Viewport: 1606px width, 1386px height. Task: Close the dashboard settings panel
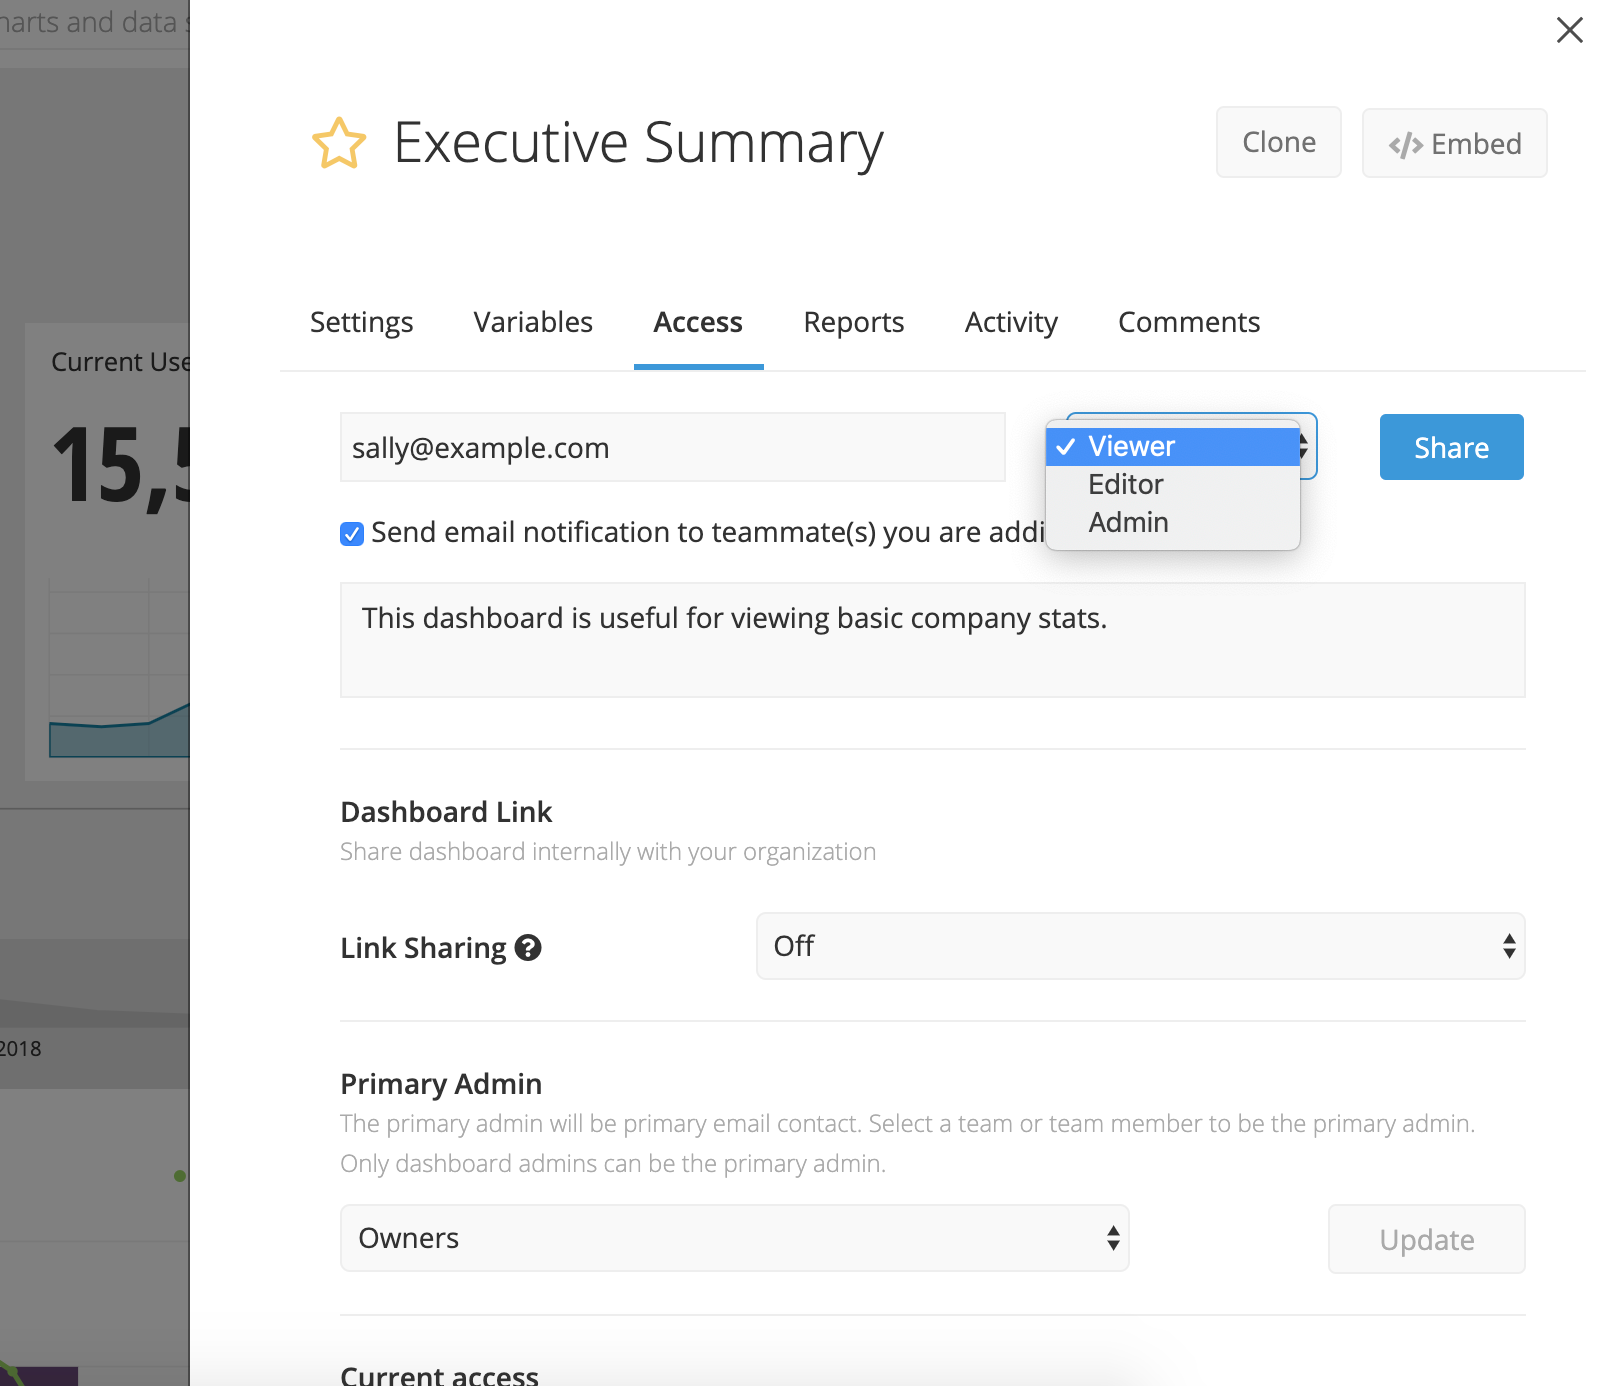[x=1569, y=30]
